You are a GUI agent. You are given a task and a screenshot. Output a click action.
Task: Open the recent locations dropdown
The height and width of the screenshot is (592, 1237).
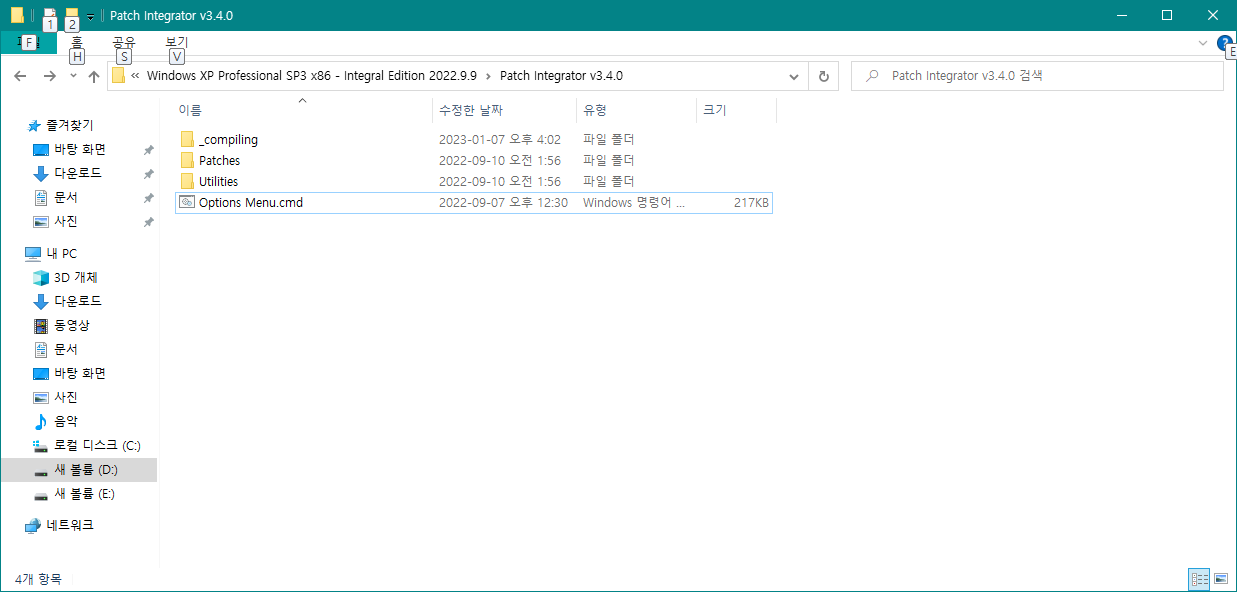click(x=73, y=76)
